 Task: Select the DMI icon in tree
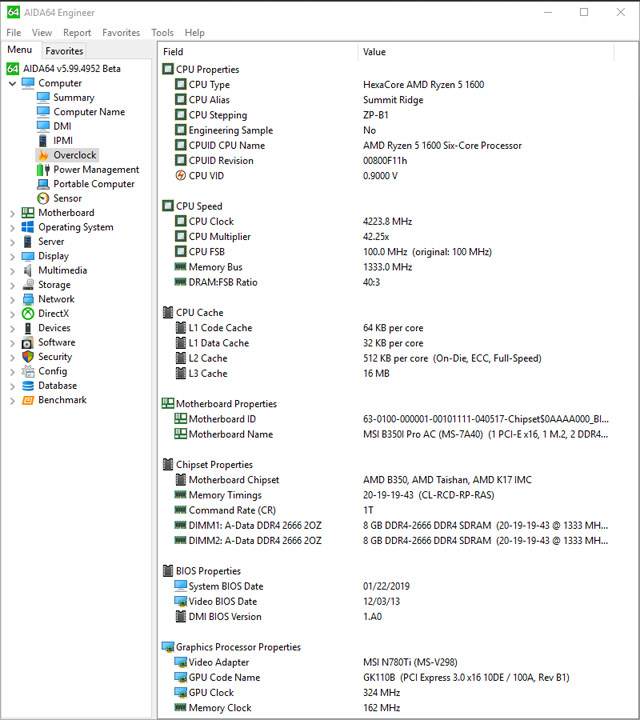(x=43, y=126)
